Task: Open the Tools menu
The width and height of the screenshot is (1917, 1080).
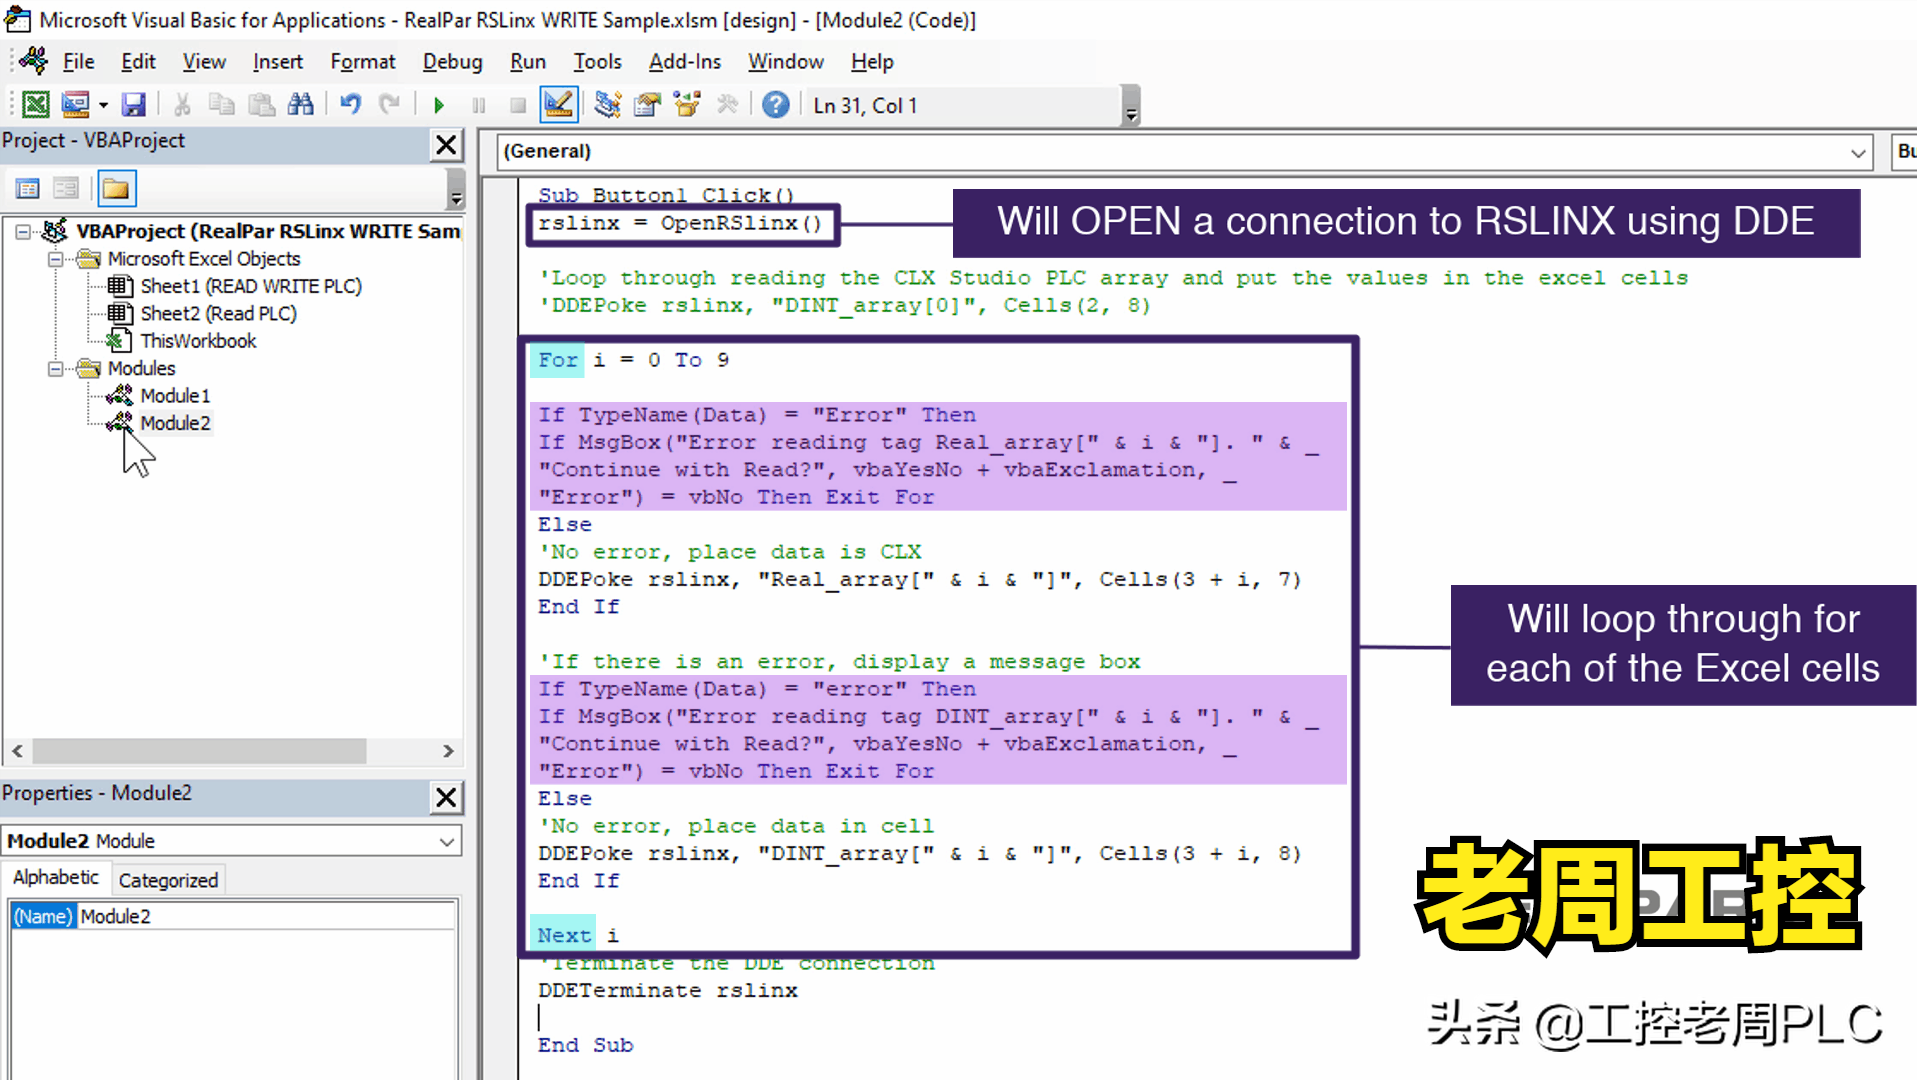Action: 597,62
